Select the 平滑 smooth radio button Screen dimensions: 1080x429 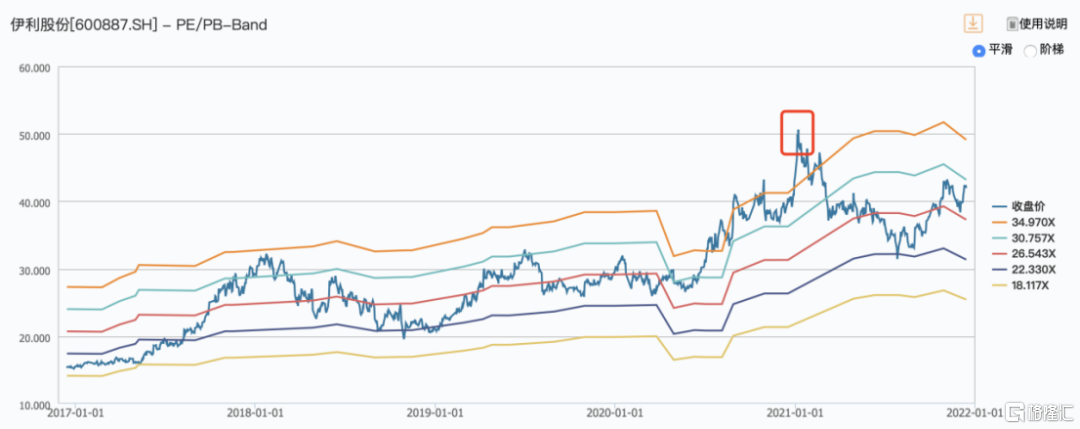pyautogui.click(x=978, y=50)
